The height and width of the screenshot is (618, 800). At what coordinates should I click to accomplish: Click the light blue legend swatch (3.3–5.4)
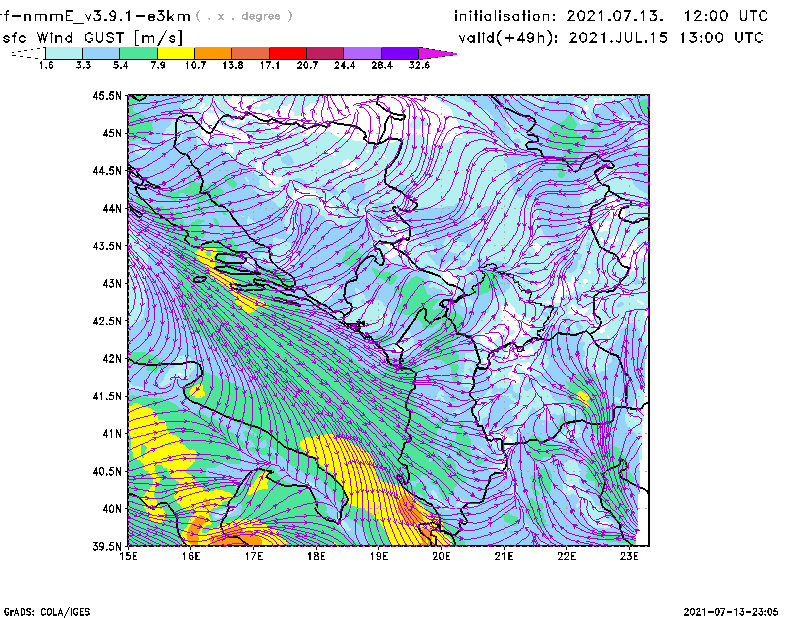click(101, 53)
